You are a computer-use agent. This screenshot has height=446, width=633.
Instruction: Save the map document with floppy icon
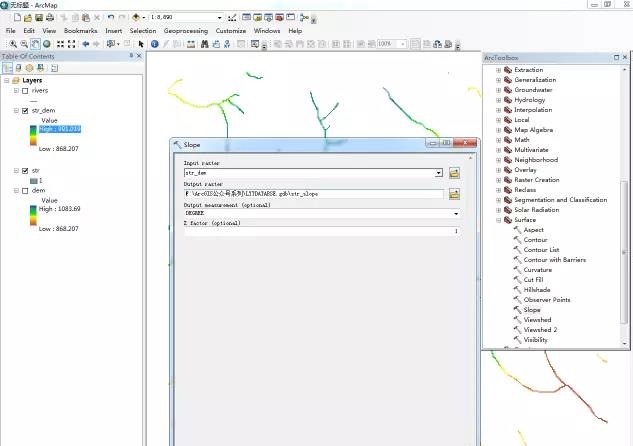click(x=39, y=17)
